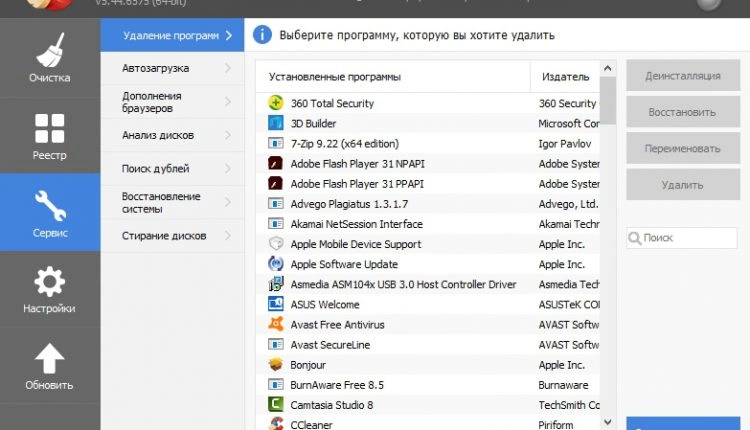Viewport: 750px width, 430px height.
Task: Expand the Стирание дисков chevron arrow
Action: [x=228, y=236]
